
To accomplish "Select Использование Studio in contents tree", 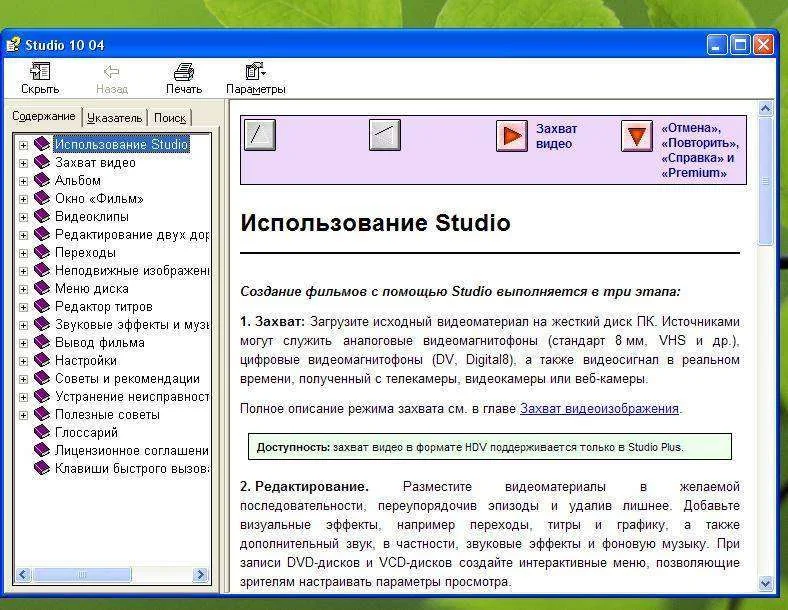I will pyautogui.click(x=121, y=144).
